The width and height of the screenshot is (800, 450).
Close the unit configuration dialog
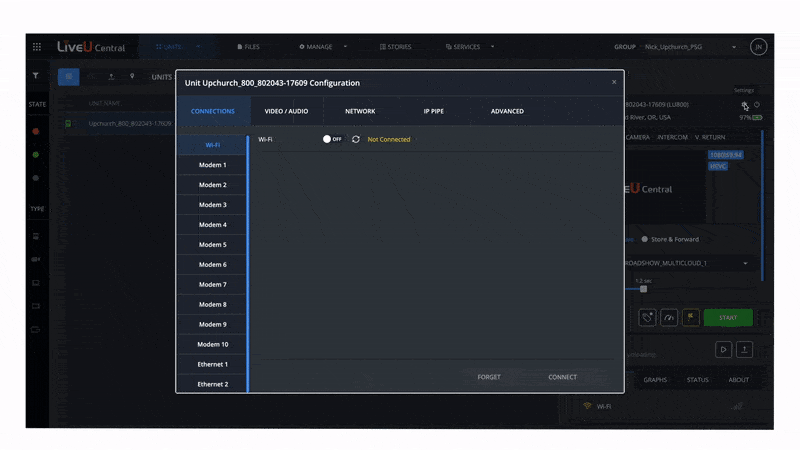614,82
